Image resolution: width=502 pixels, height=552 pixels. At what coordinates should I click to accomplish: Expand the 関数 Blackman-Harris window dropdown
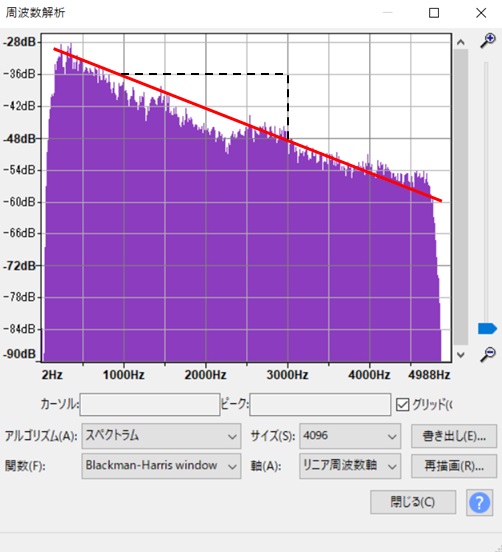click(161, 466)
